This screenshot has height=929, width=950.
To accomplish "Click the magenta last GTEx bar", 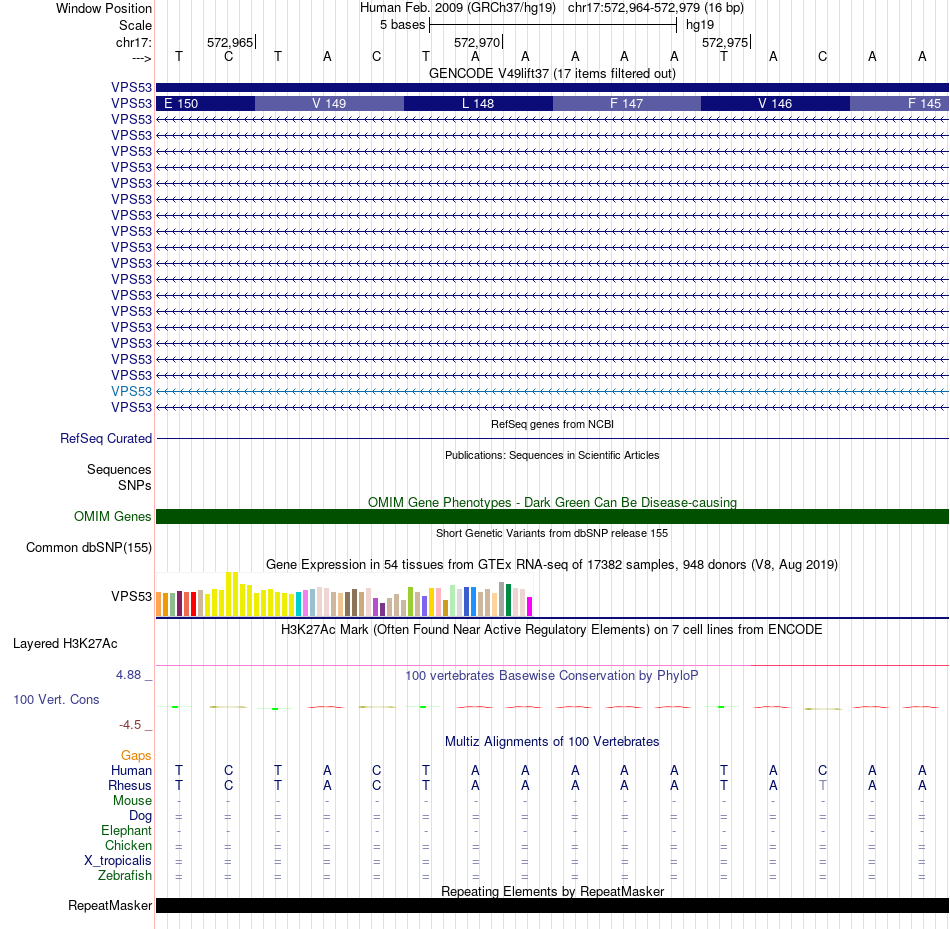I will [x=530, y=607].
